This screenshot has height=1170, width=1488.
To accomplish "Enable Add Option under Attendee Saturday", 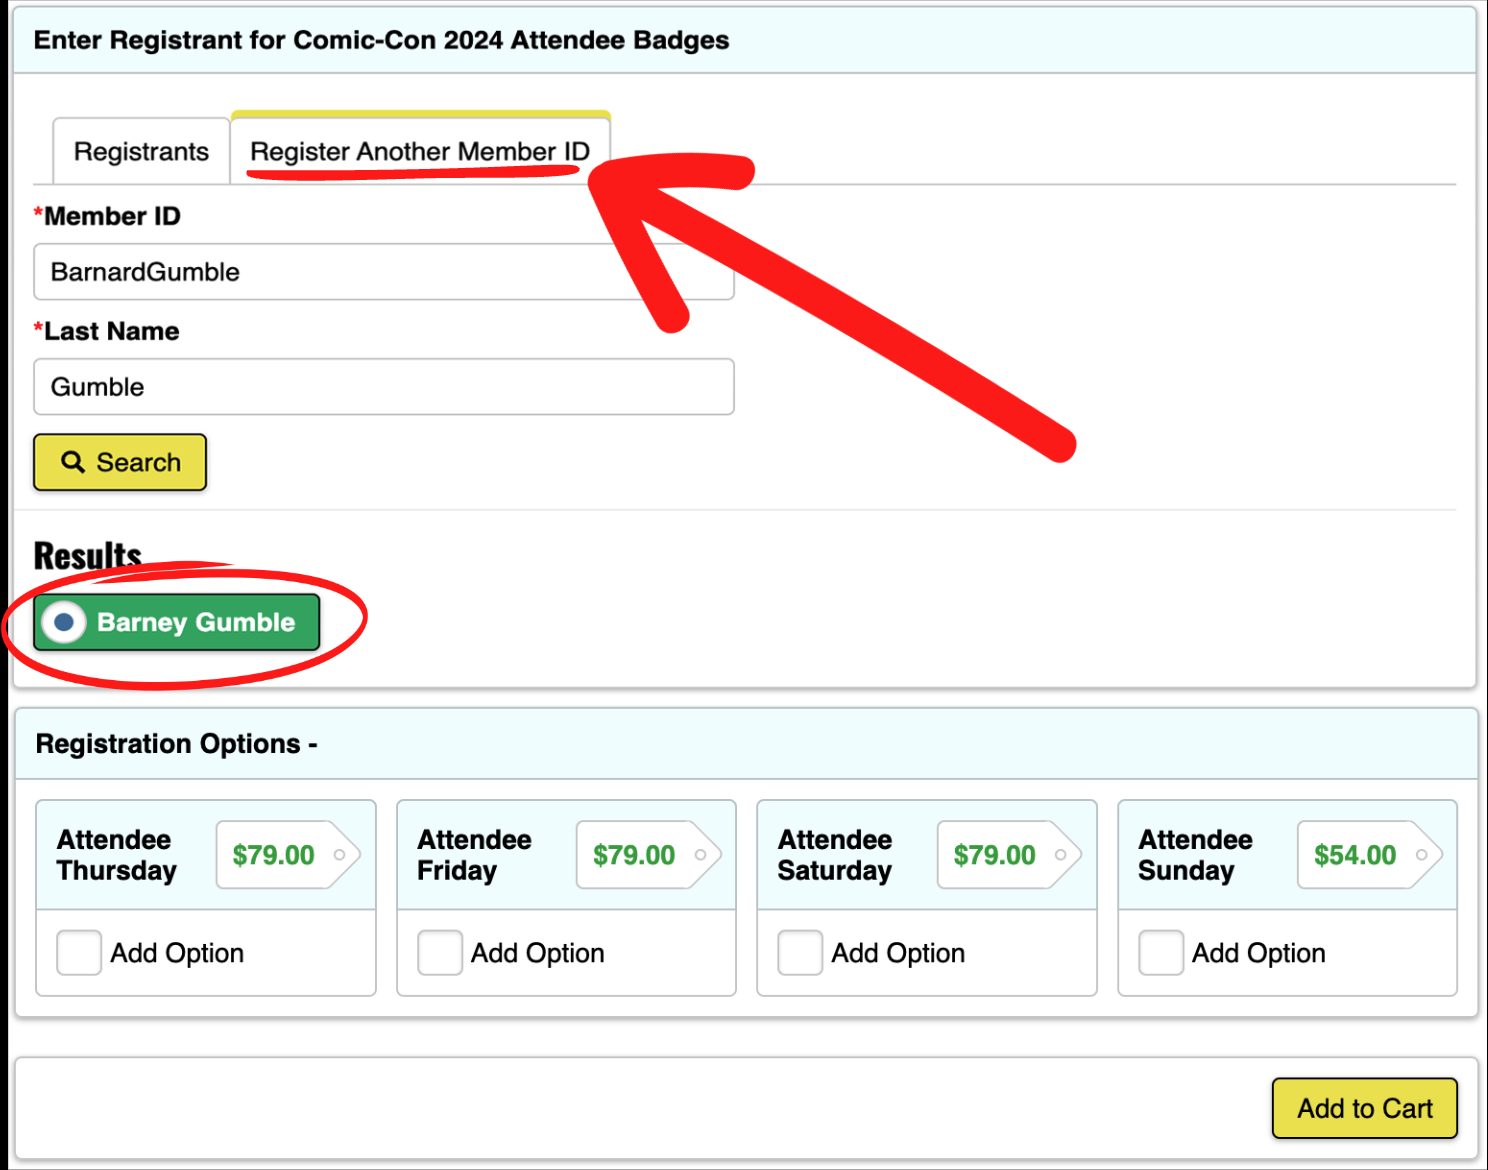I will click(x=800, y=953).
